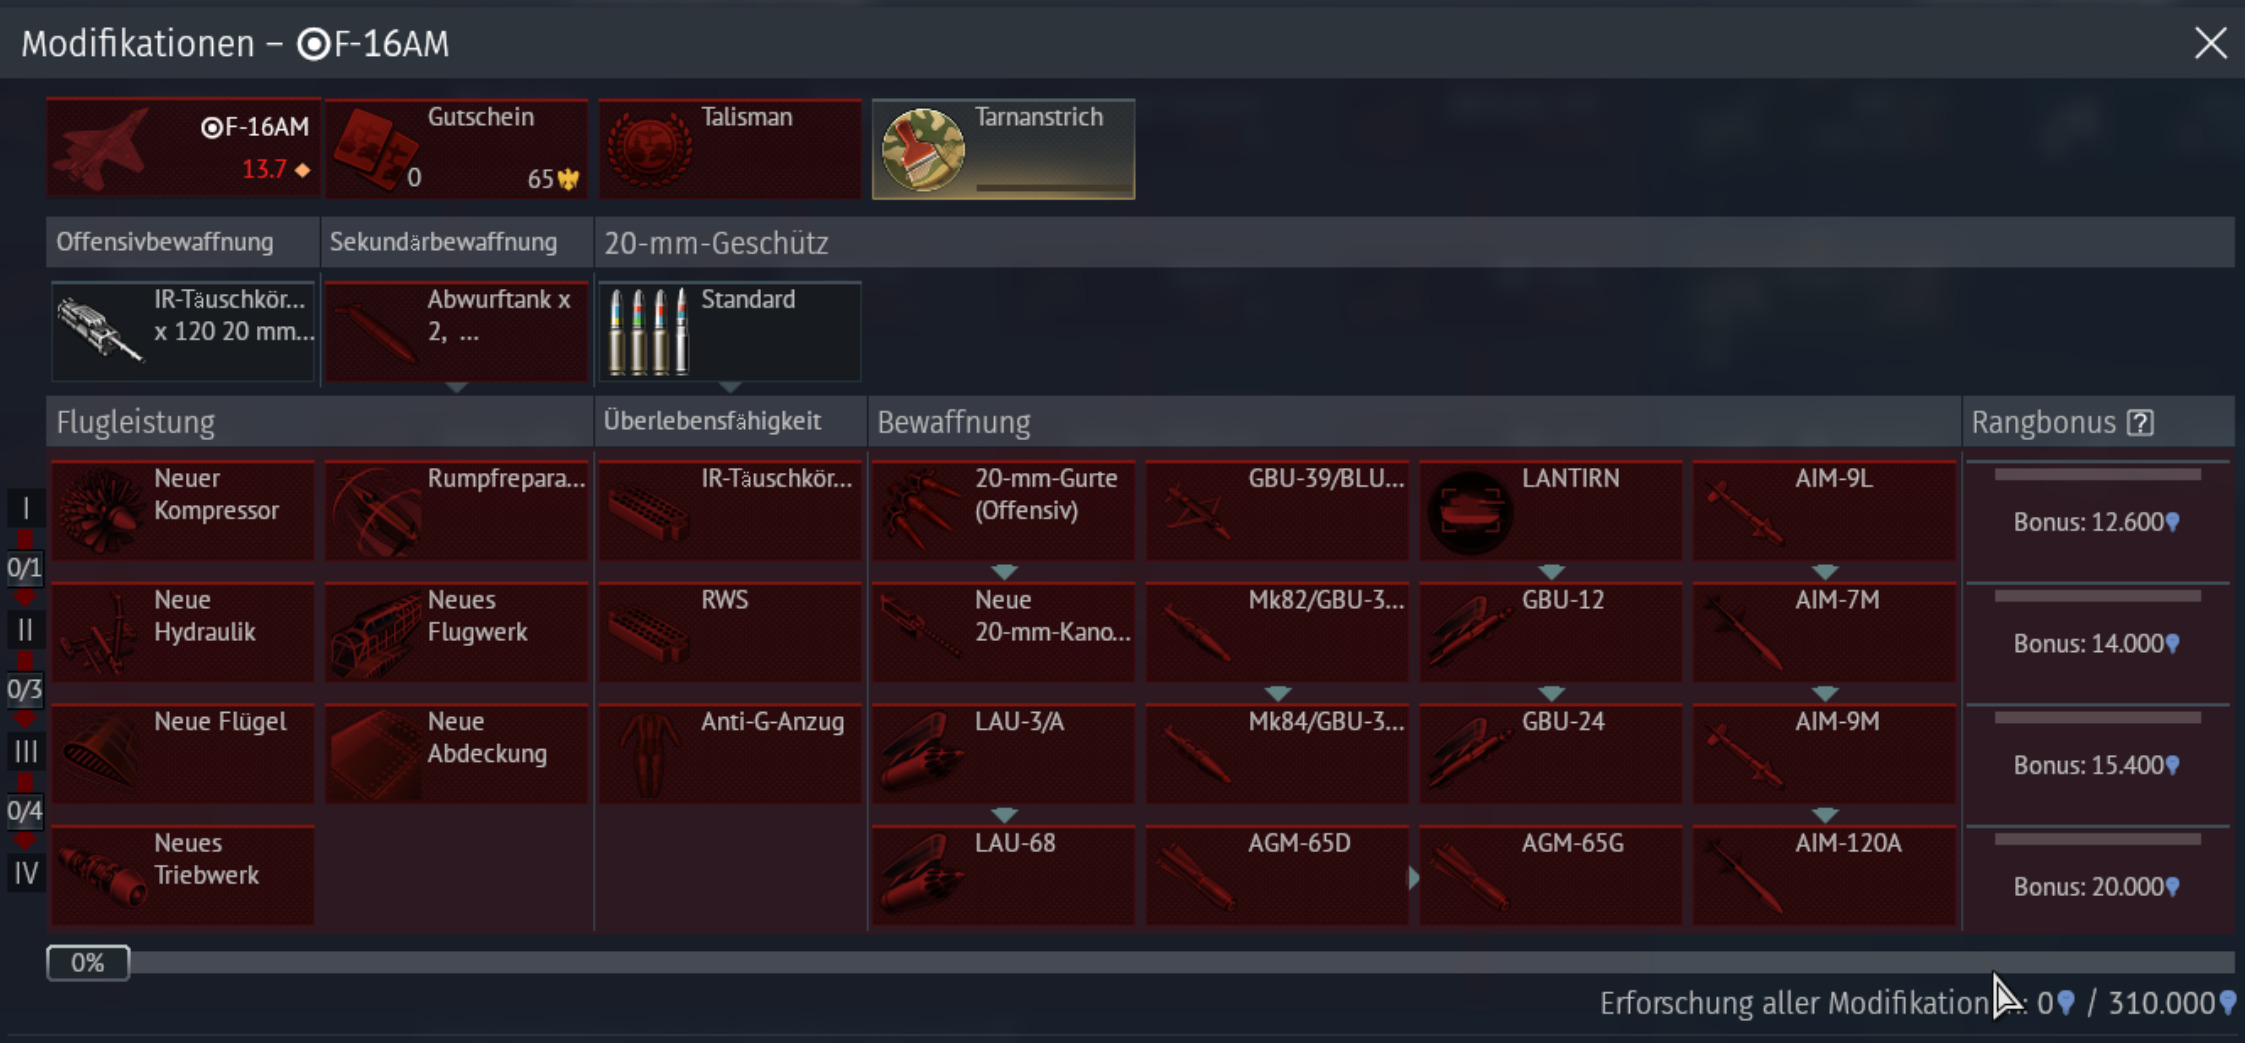Select the Anti-G-Anzug suit icon
2245x1043 pixels.
click(648, 754)
